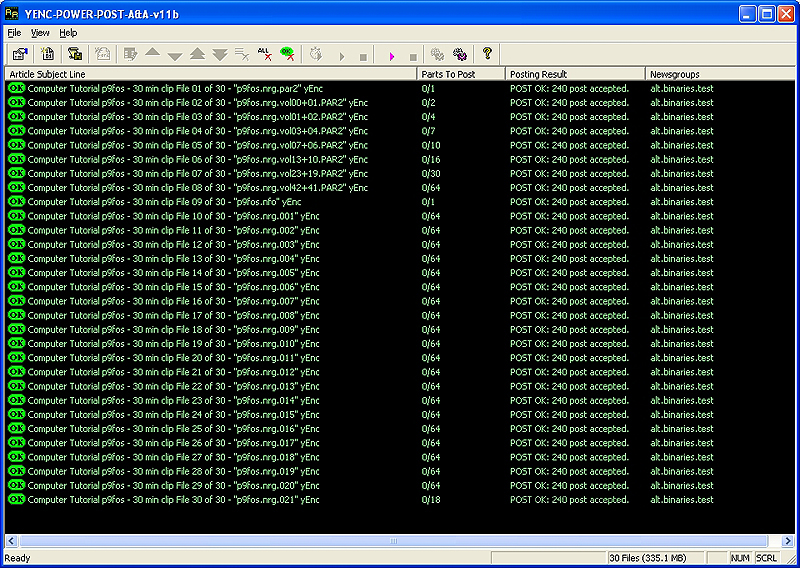Click the move to bottom double-triangle icon

(x=220, y=54)
